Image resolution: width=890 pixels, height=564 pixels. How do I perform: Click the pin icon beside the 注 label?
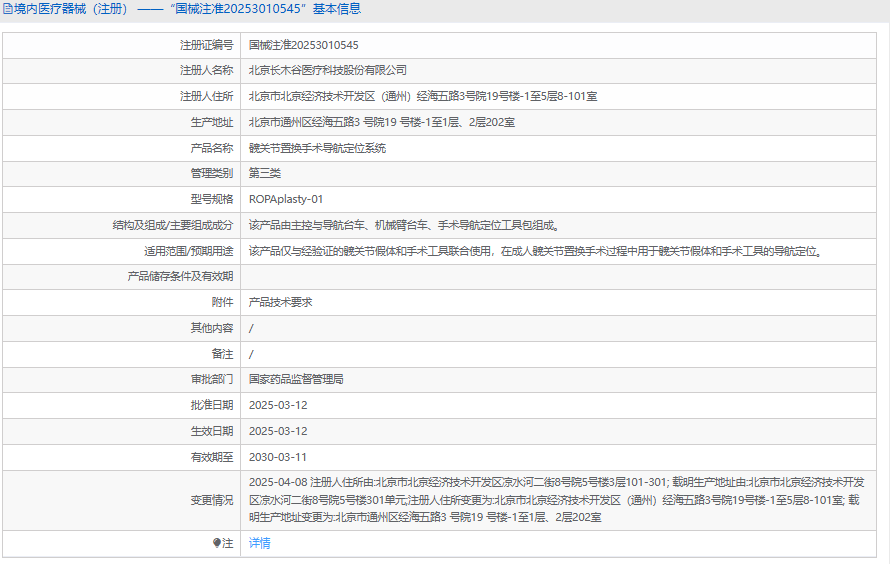tap(217, 543)
